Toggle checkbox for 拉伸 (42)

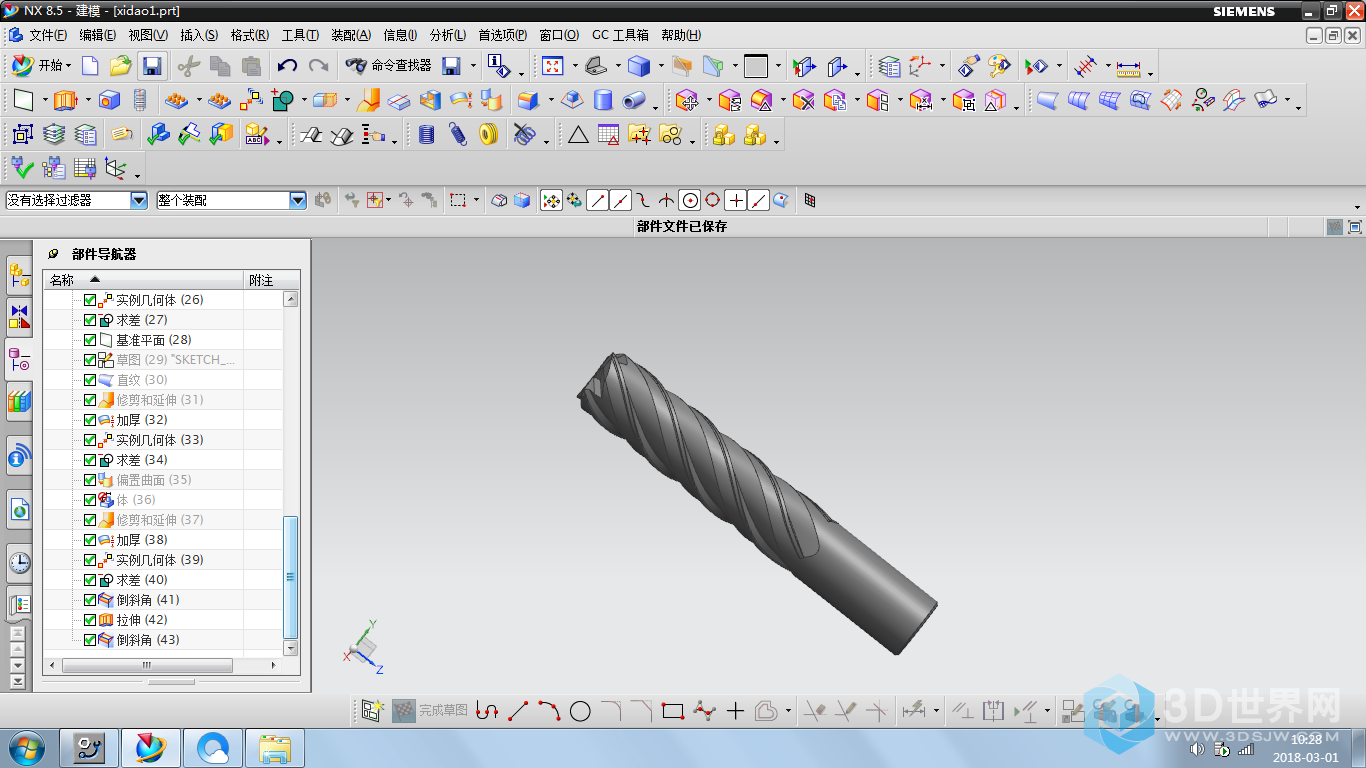coord(90,620)
